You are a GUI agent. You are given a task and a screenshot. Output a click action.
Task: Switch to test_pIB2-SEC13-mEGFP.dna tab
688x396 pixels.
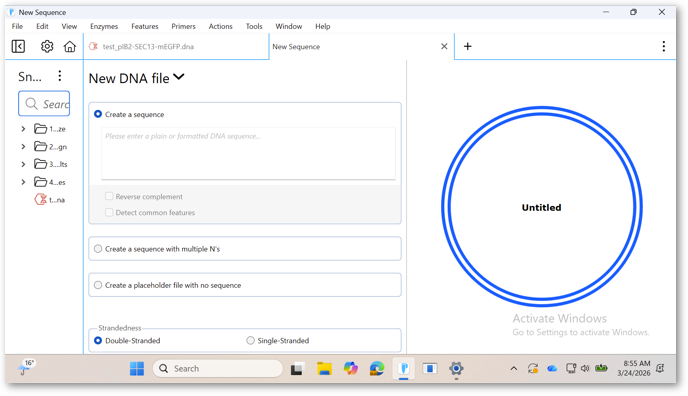click(x=176, y=46)
